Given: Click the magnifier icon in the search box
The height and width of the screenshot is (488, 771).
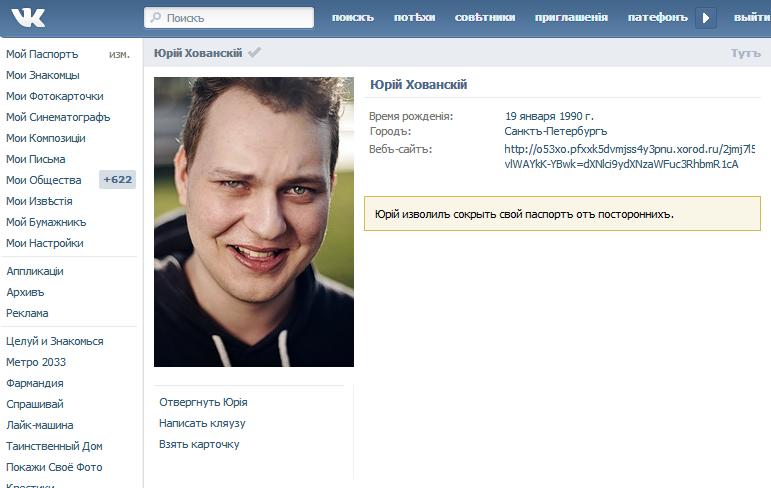Looking at the screenshot, I should point(155,18).
